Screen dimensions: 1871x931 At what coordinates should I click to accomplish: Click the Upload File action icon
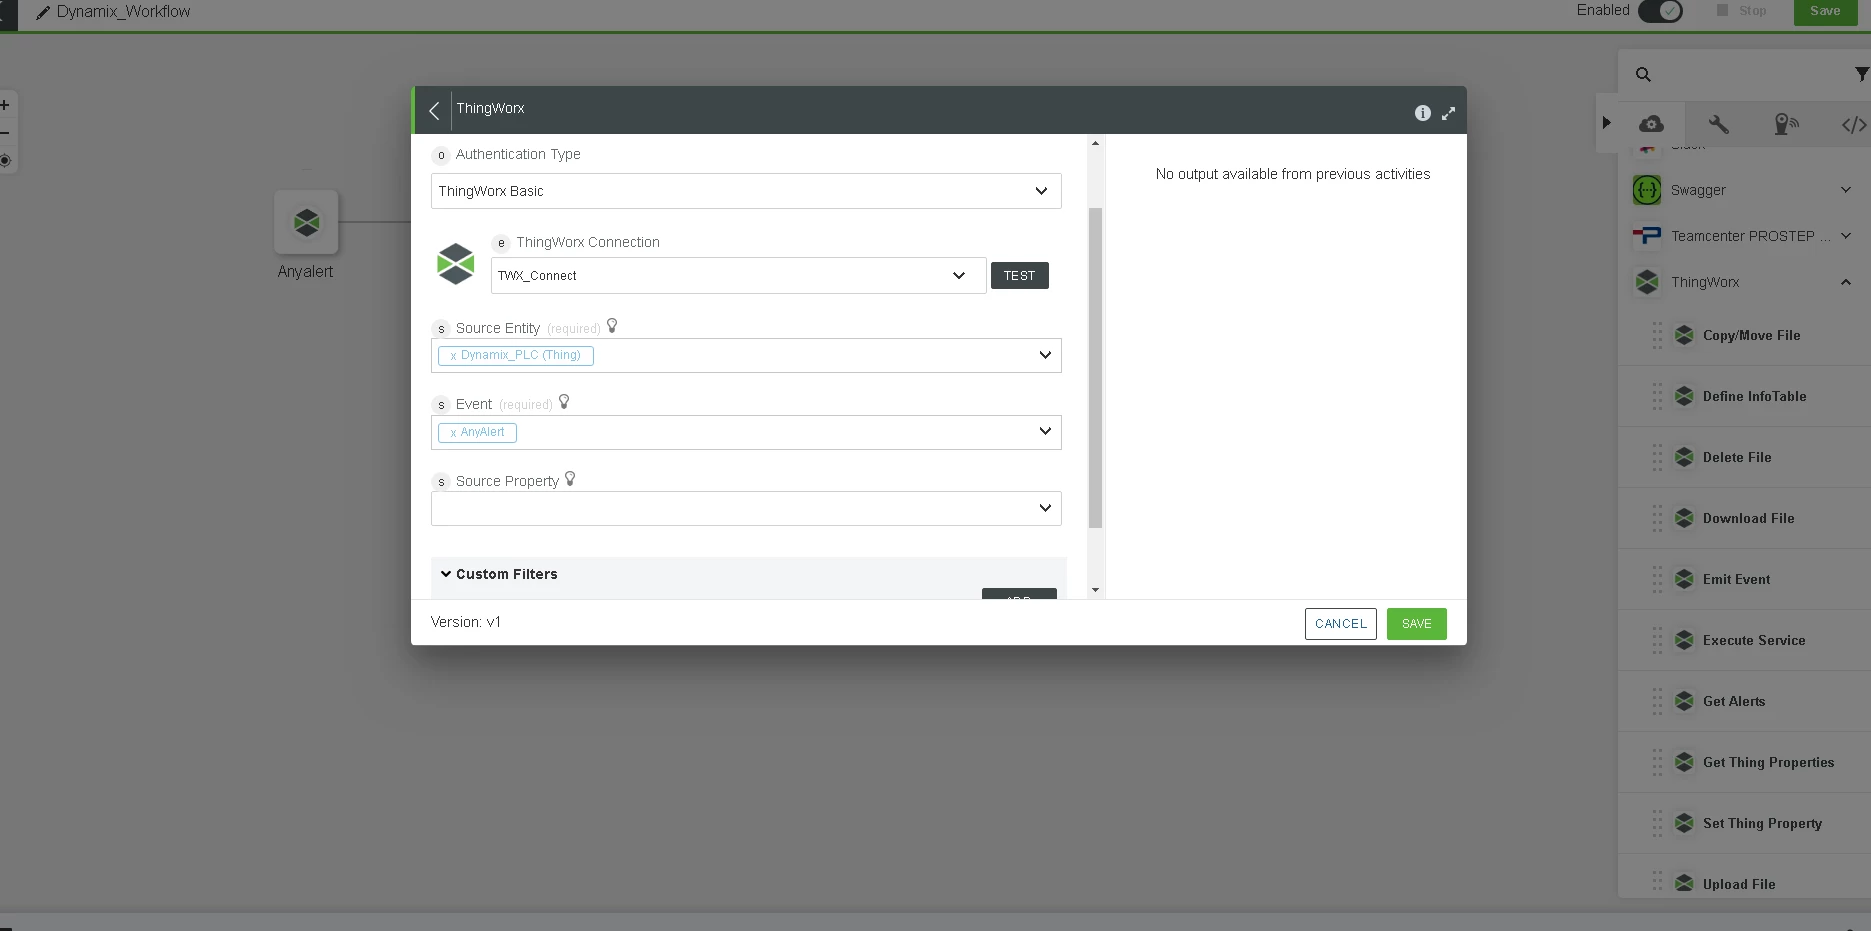point(1684,884)
